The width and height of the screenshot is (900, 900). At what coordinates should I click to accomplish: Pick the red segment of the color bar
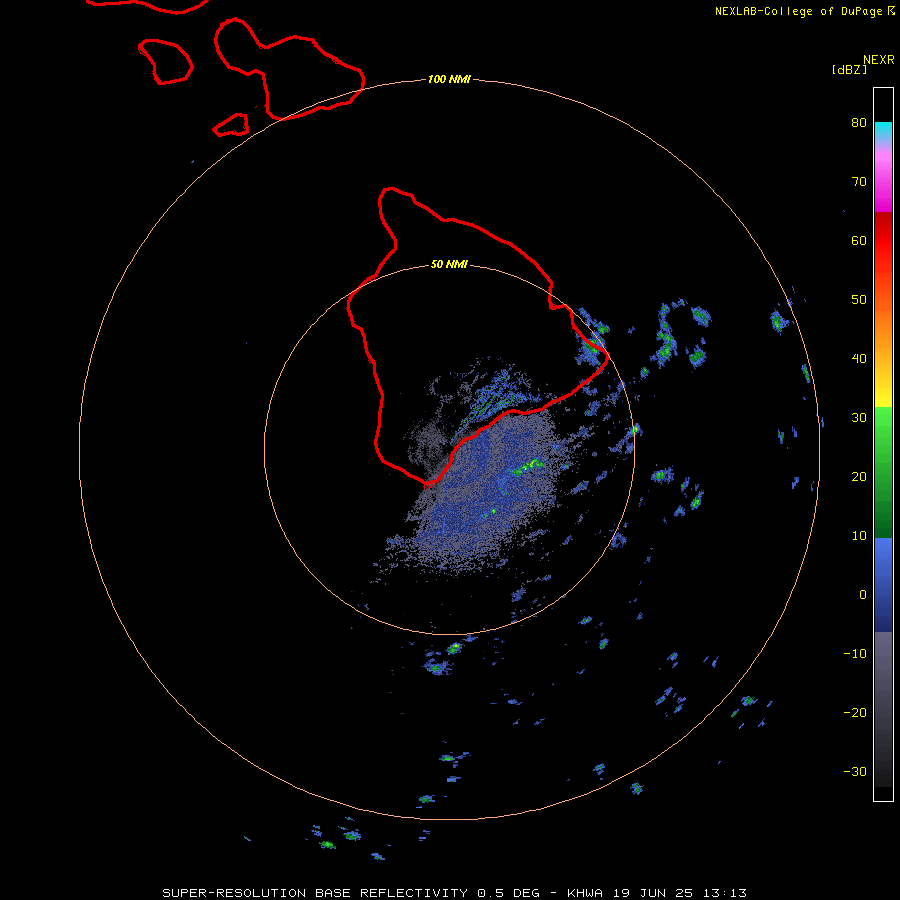[883, 244]
